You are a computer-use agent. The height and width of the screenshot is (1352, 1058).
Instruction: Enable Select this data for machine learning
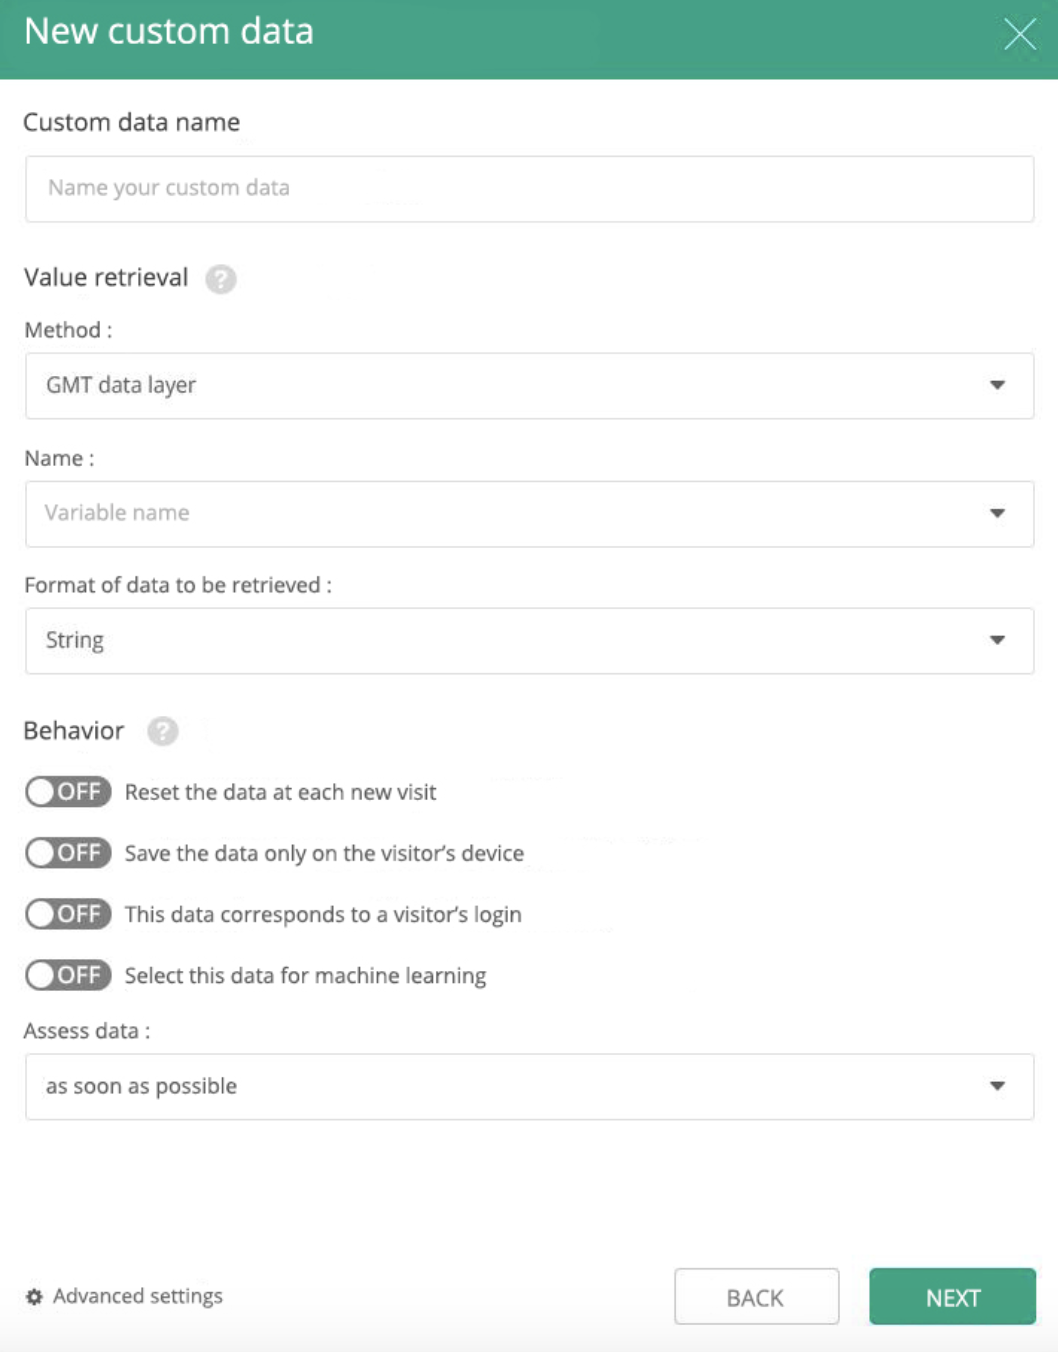point(68,975)
